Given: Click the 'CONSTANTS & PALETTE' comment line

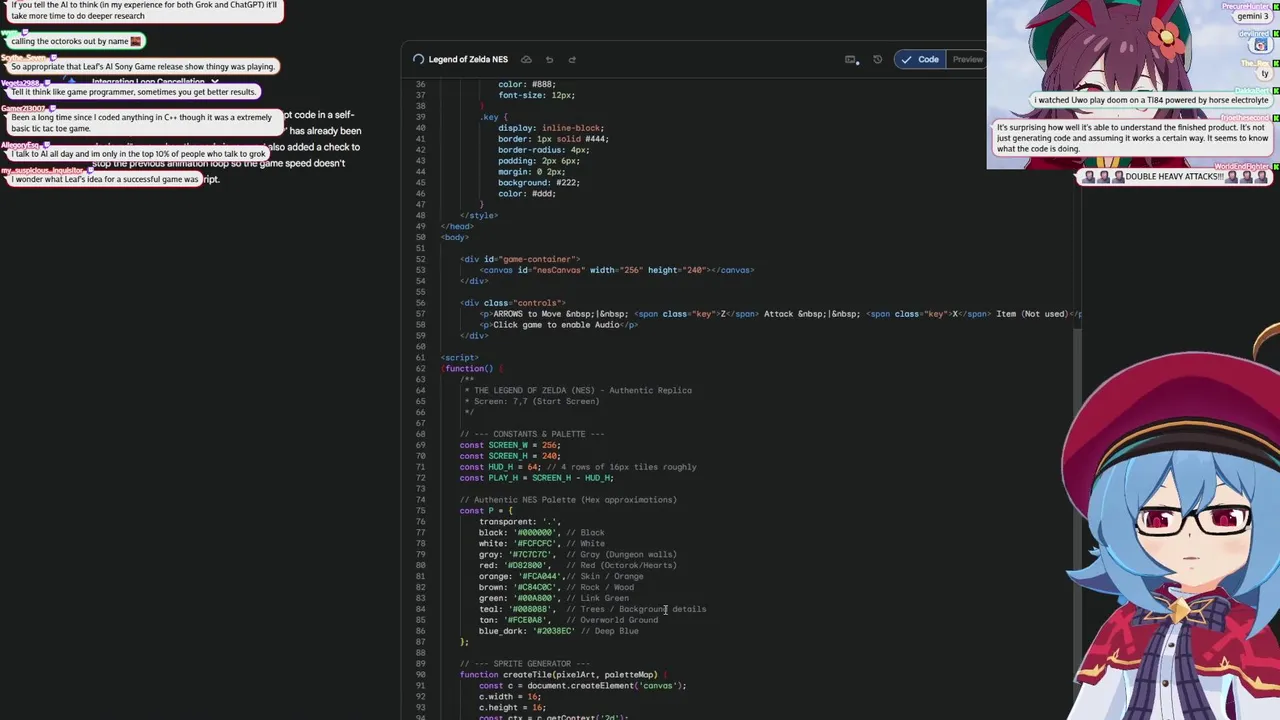Looking at the screenshot, I should point(532,434).
